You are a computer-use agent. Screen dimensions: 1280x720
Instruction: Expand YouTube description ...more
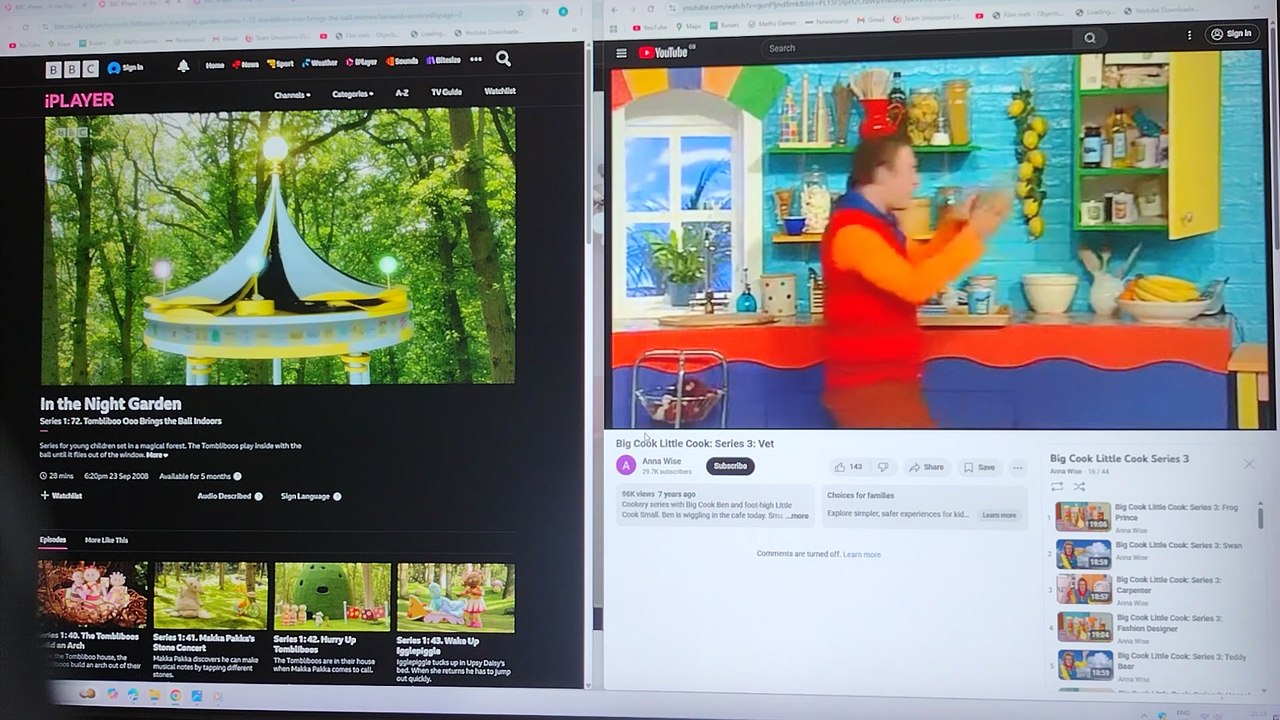click(797, 516)
